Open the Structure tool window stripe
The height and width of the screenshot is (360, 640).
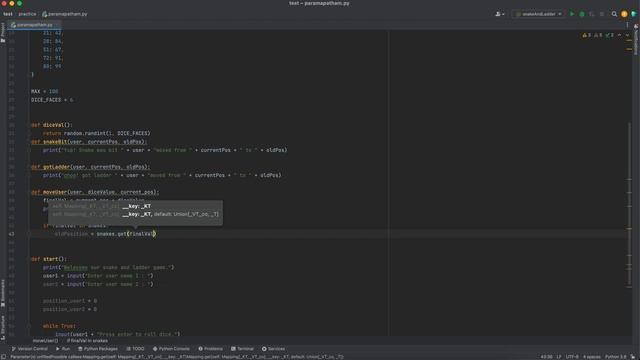[3, 327]
